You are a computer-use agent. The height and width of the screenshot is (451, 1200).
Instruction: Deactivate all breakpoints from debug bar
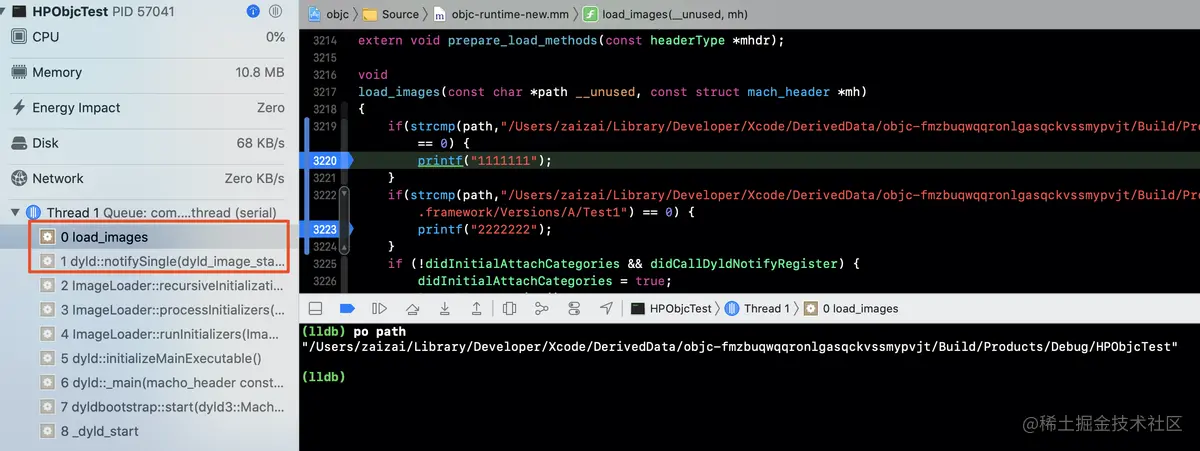(x=347, y=308)
